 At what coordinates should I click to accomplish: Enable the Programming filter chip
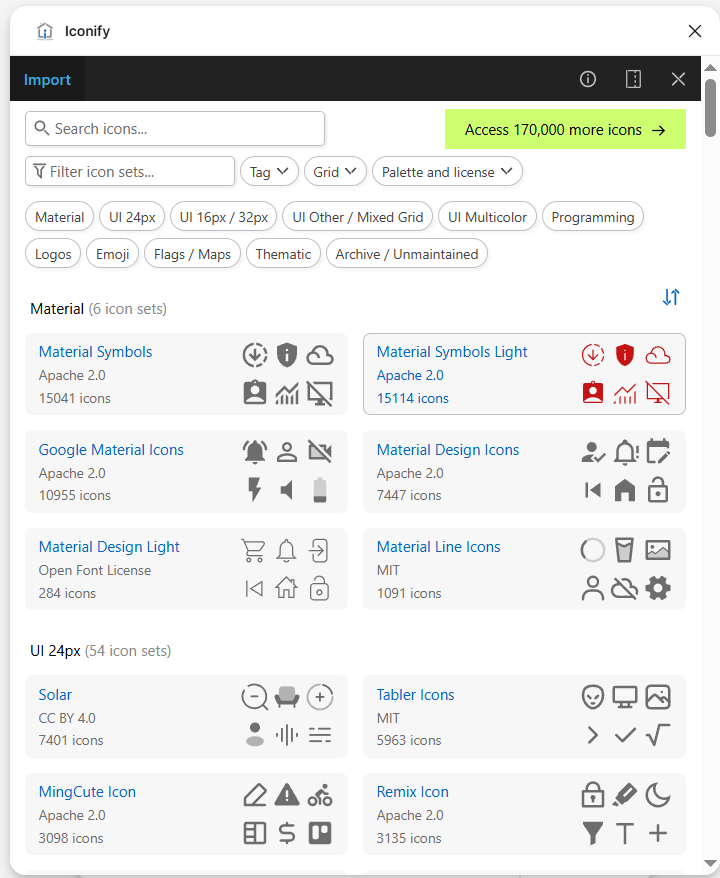click(592, 217)
